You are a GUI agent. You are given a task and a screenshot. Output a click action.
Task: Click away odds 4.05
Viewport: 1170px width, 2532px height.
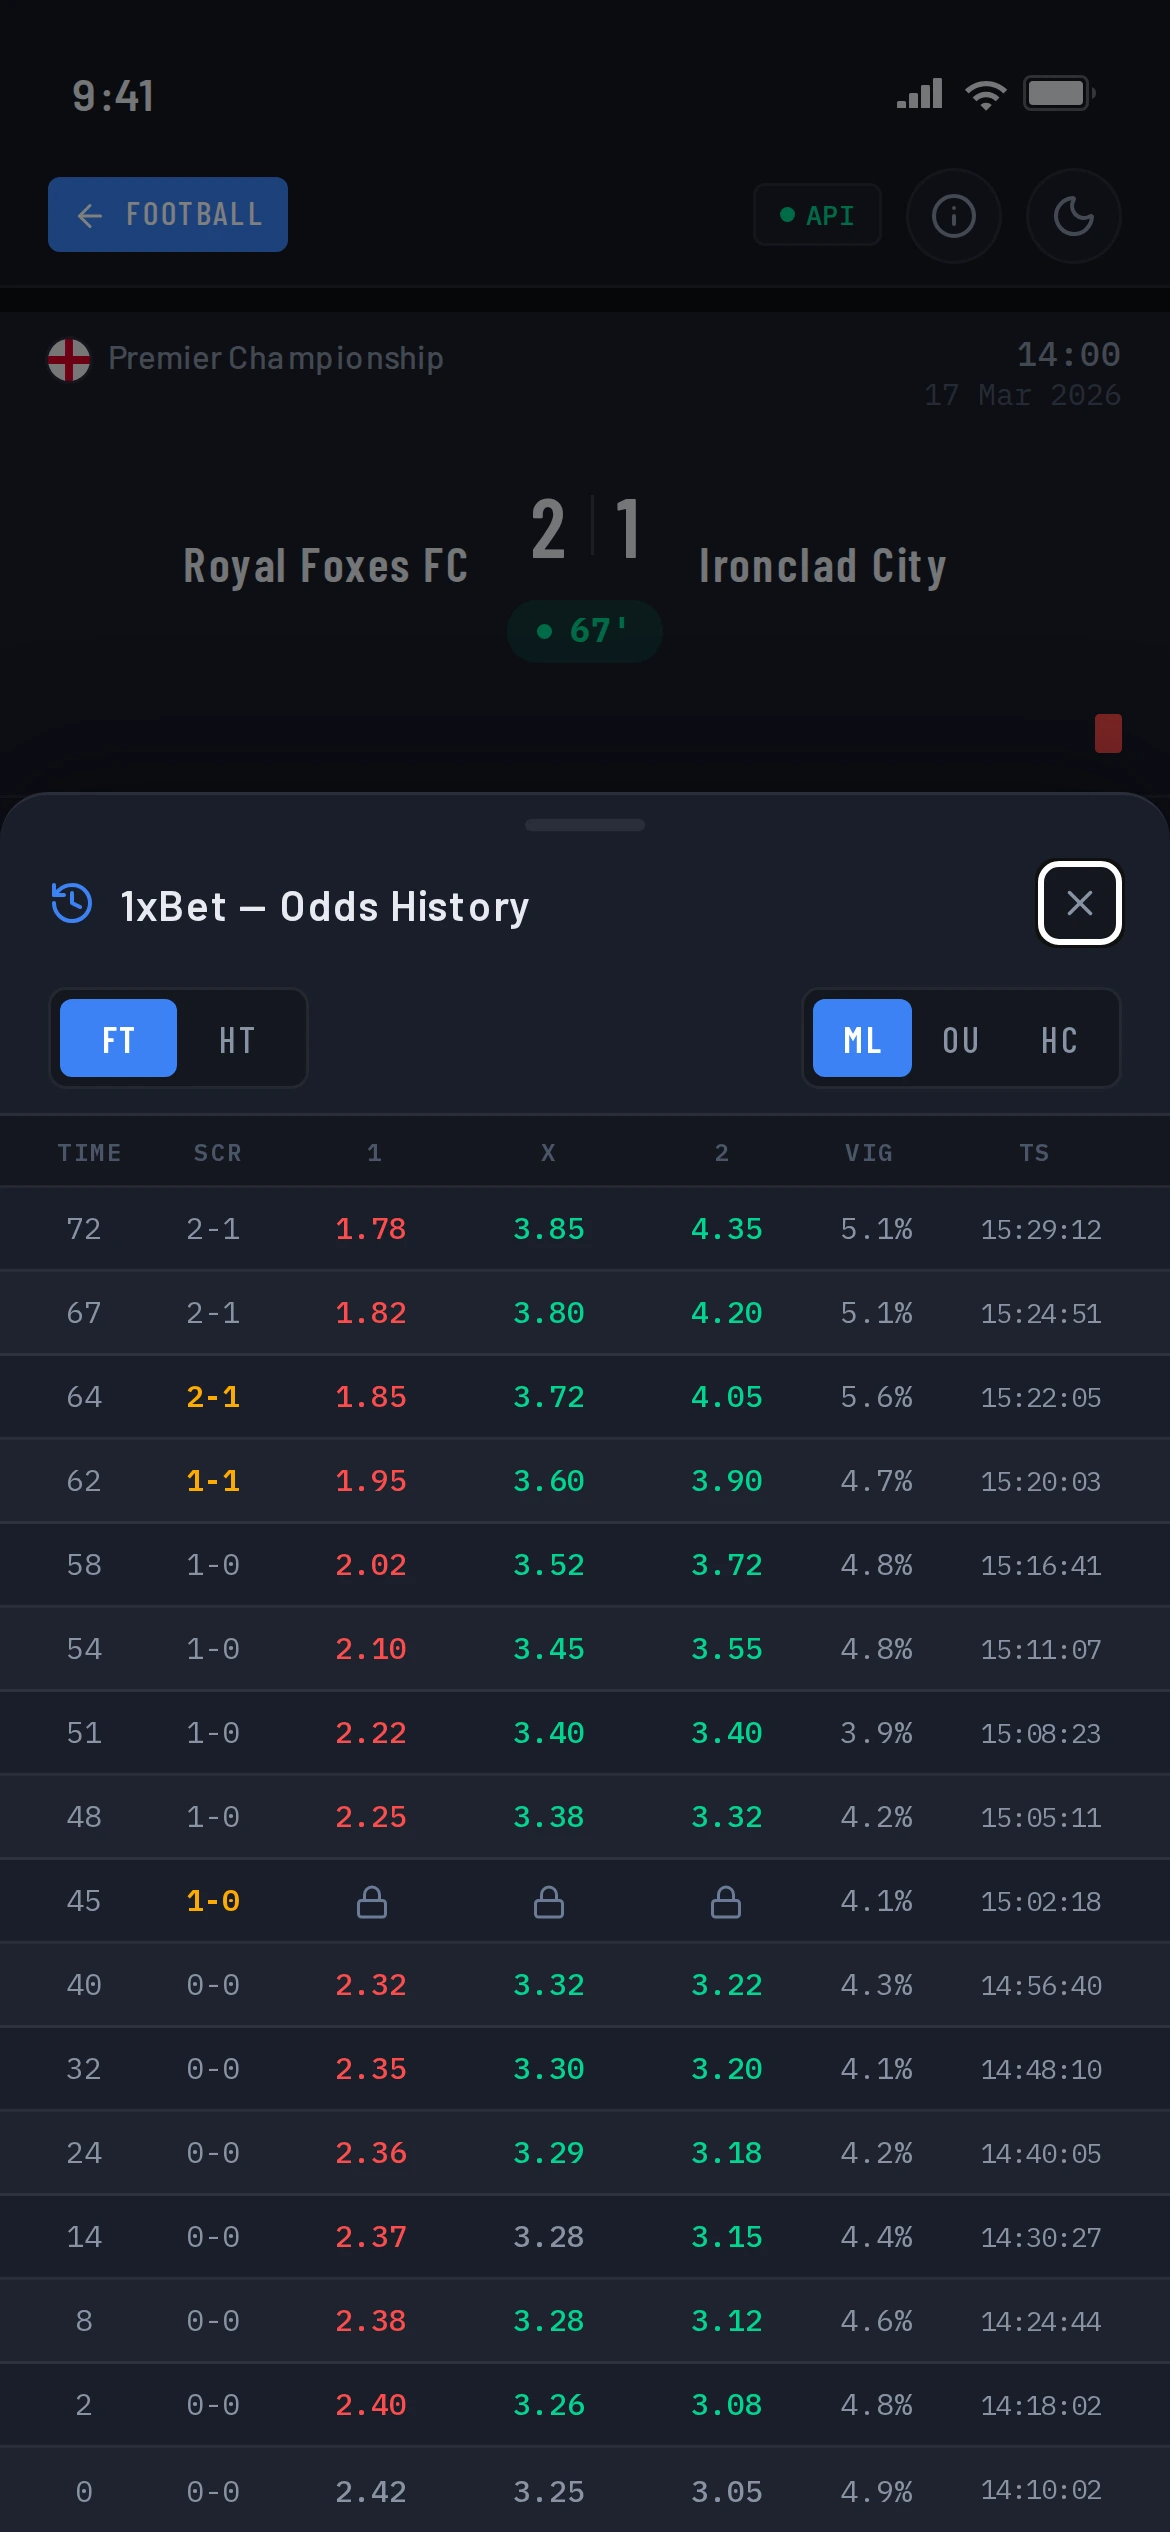pyautogui.click(x=726, y=1397)
